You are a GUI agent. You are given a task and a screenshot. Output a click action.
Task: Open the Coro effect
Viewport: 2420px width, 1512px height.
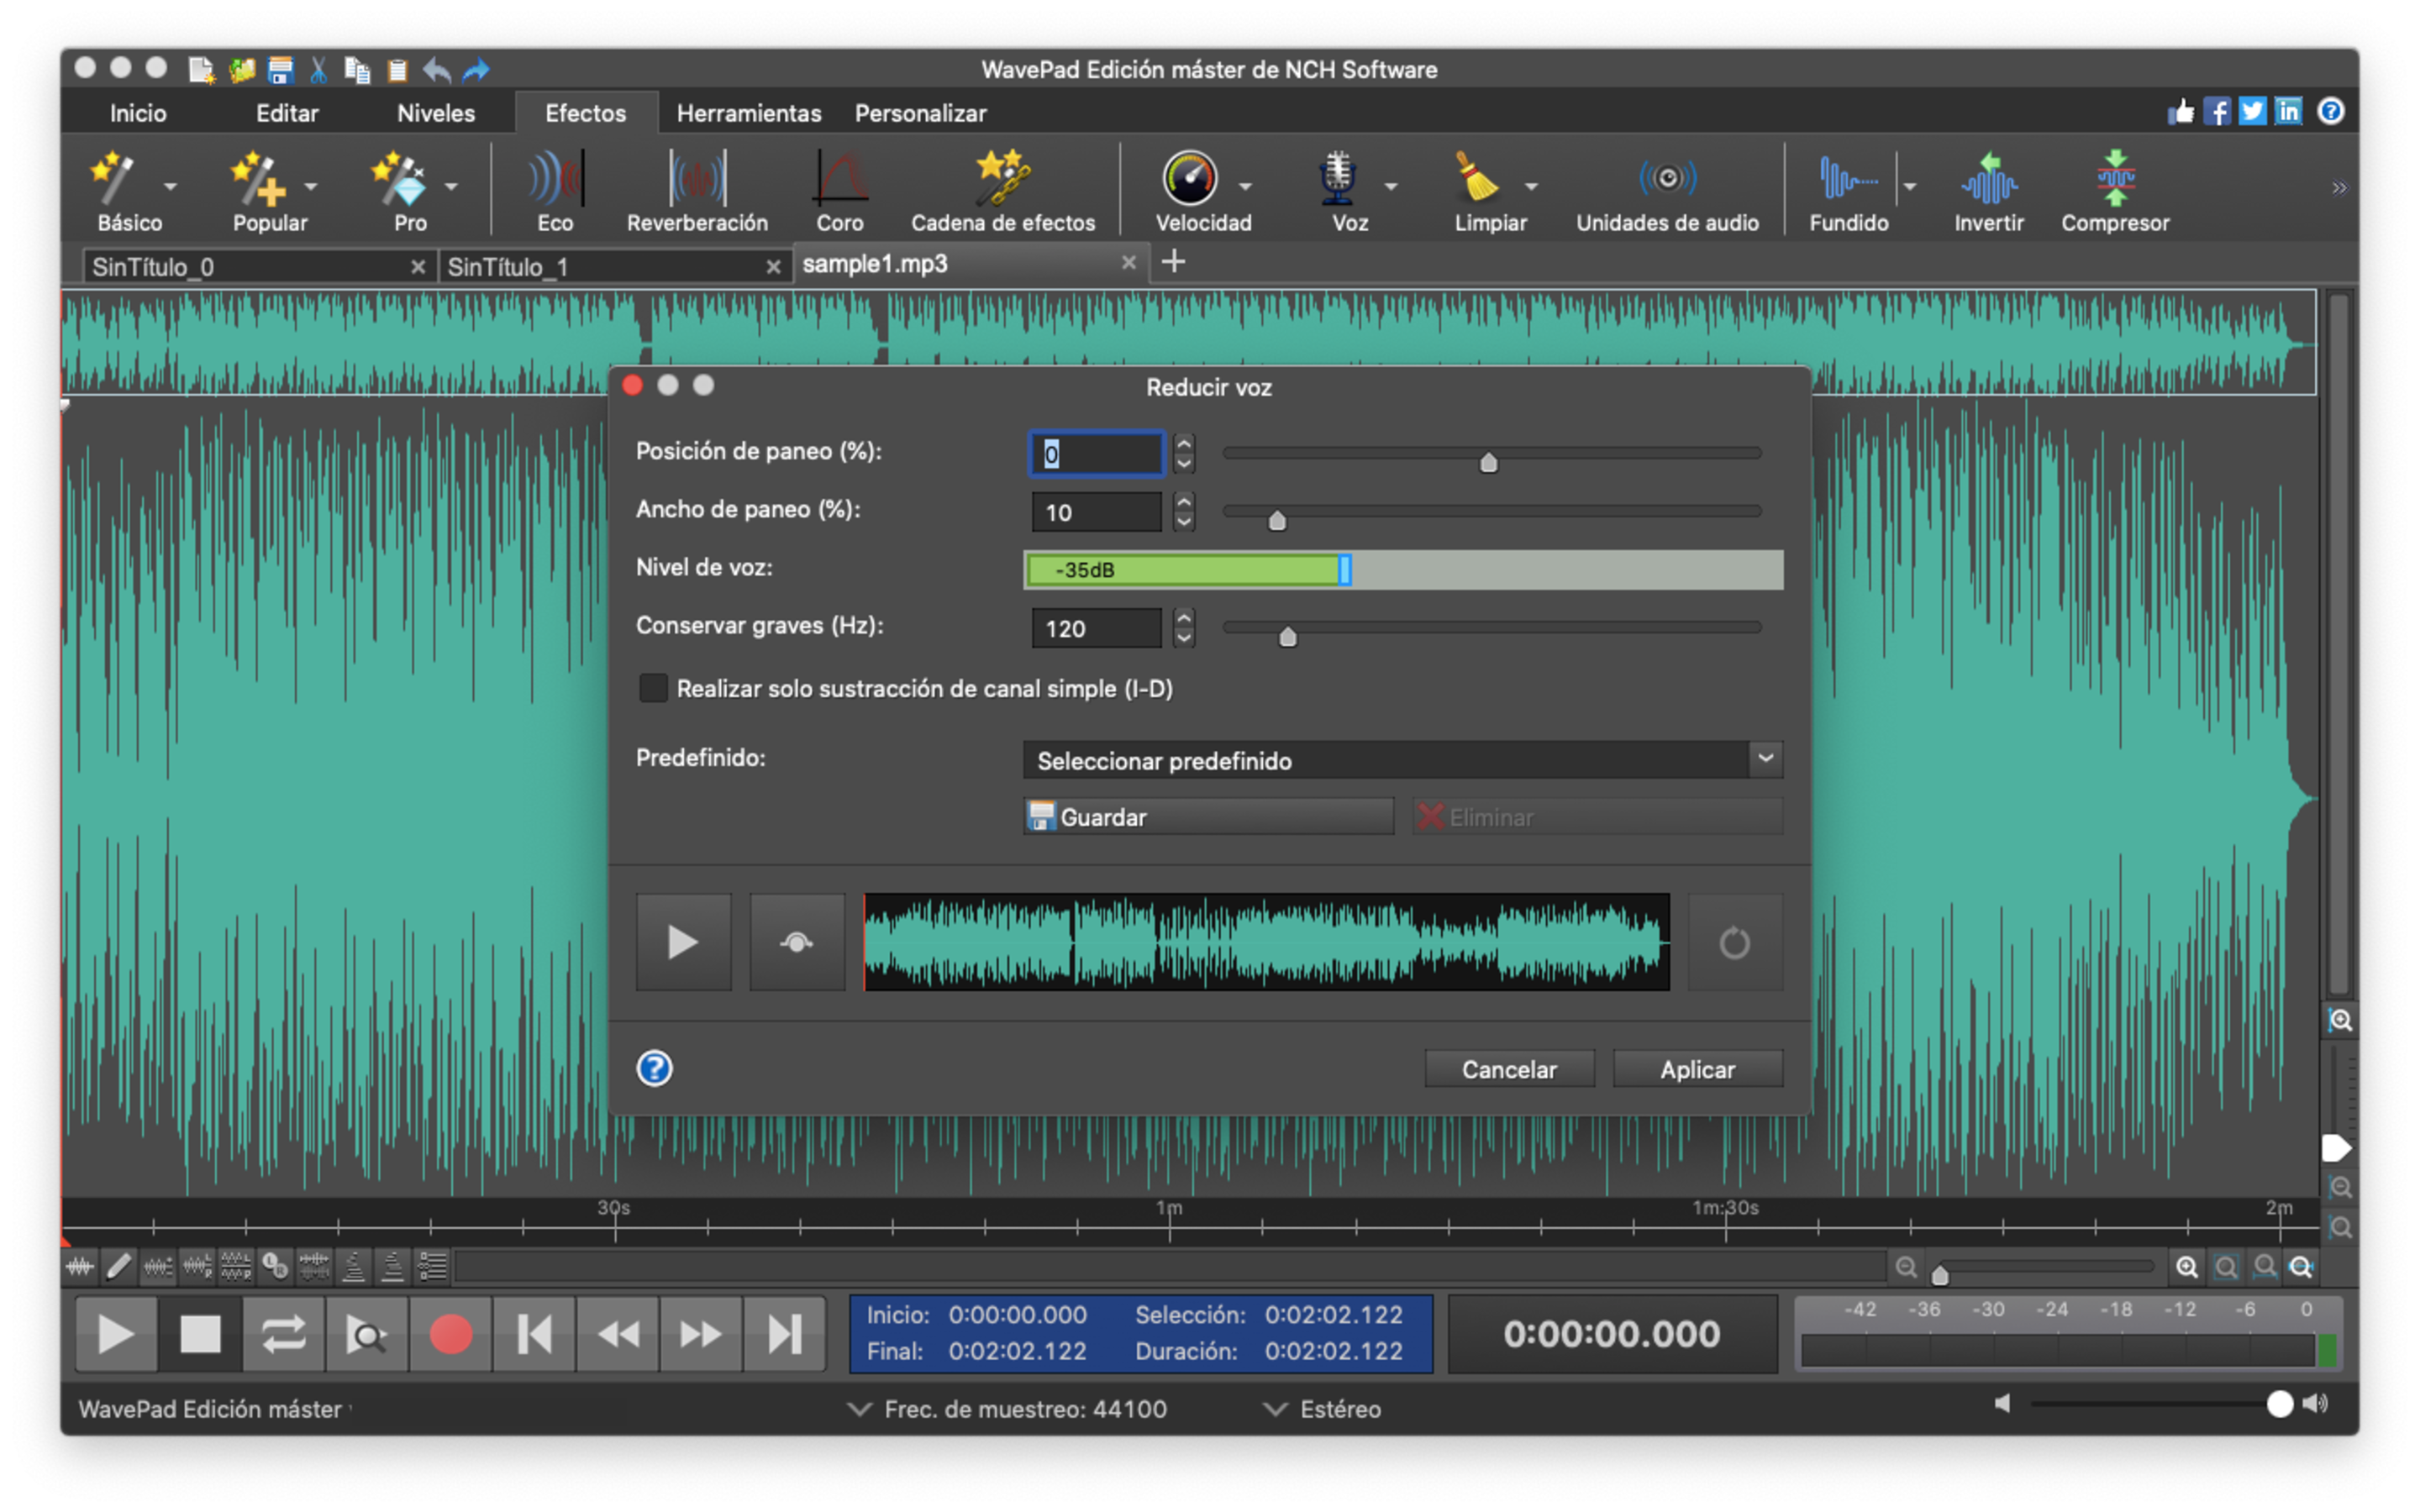[x=839, y=191]
